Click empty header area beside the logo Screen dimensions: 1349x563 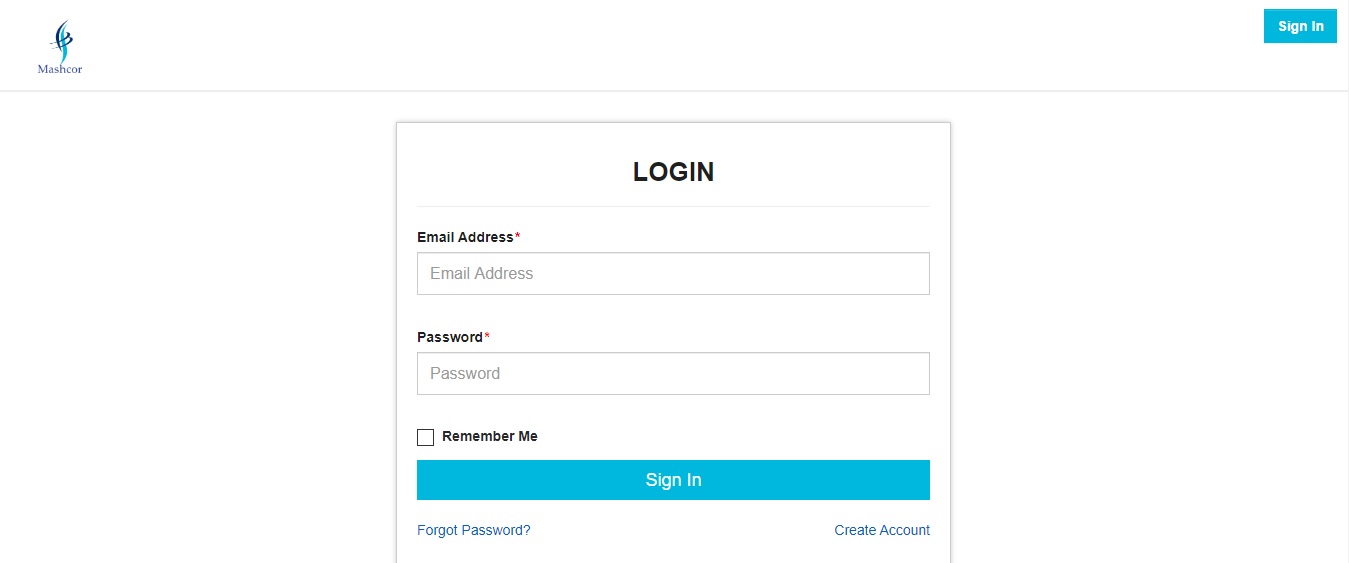600,45
